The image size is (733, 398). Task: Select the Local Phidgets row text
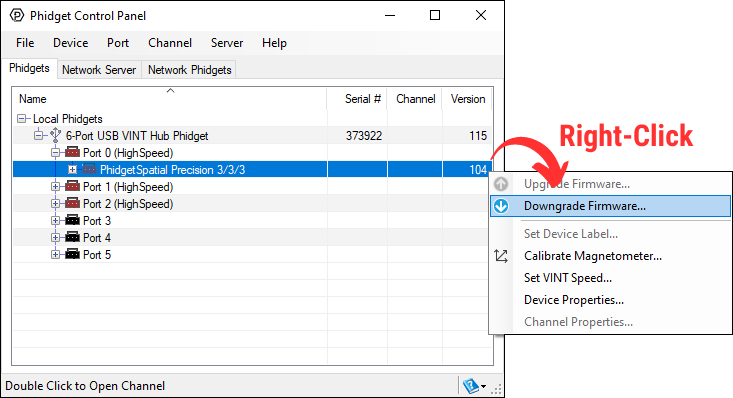(67, 119)
